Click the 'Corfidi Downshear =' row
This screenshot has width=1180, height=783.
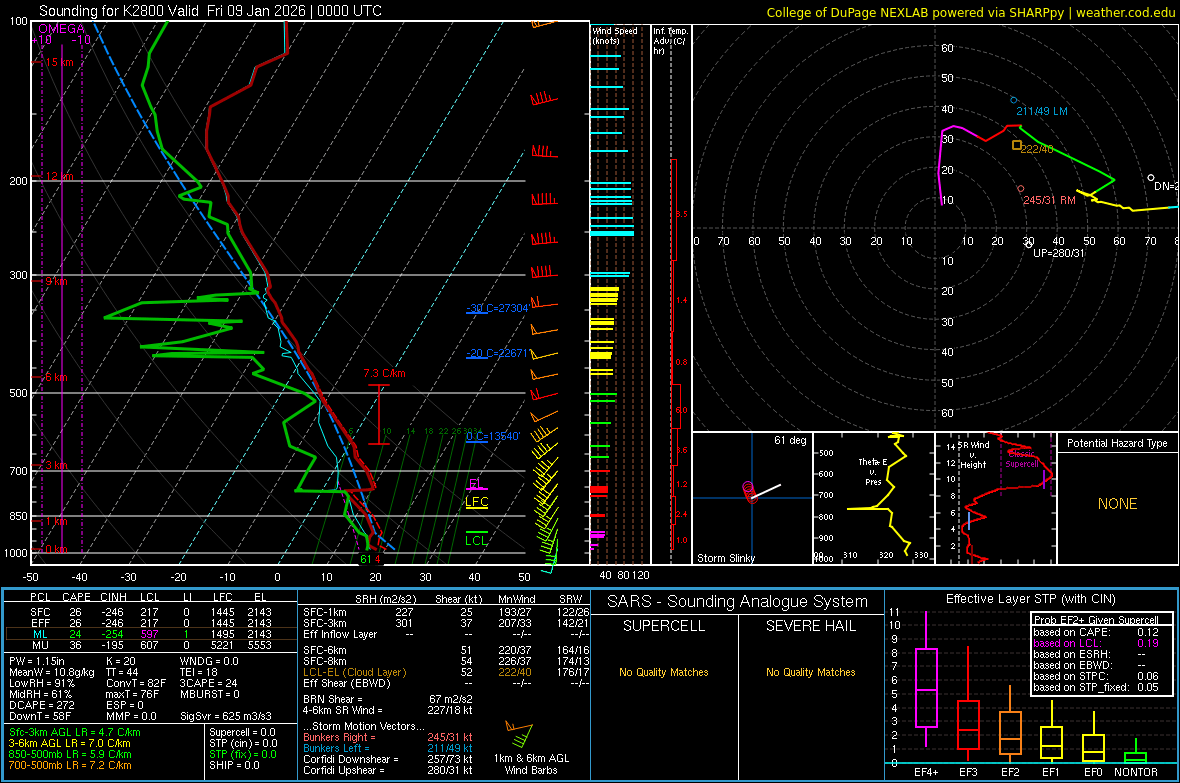pos(388,759)
